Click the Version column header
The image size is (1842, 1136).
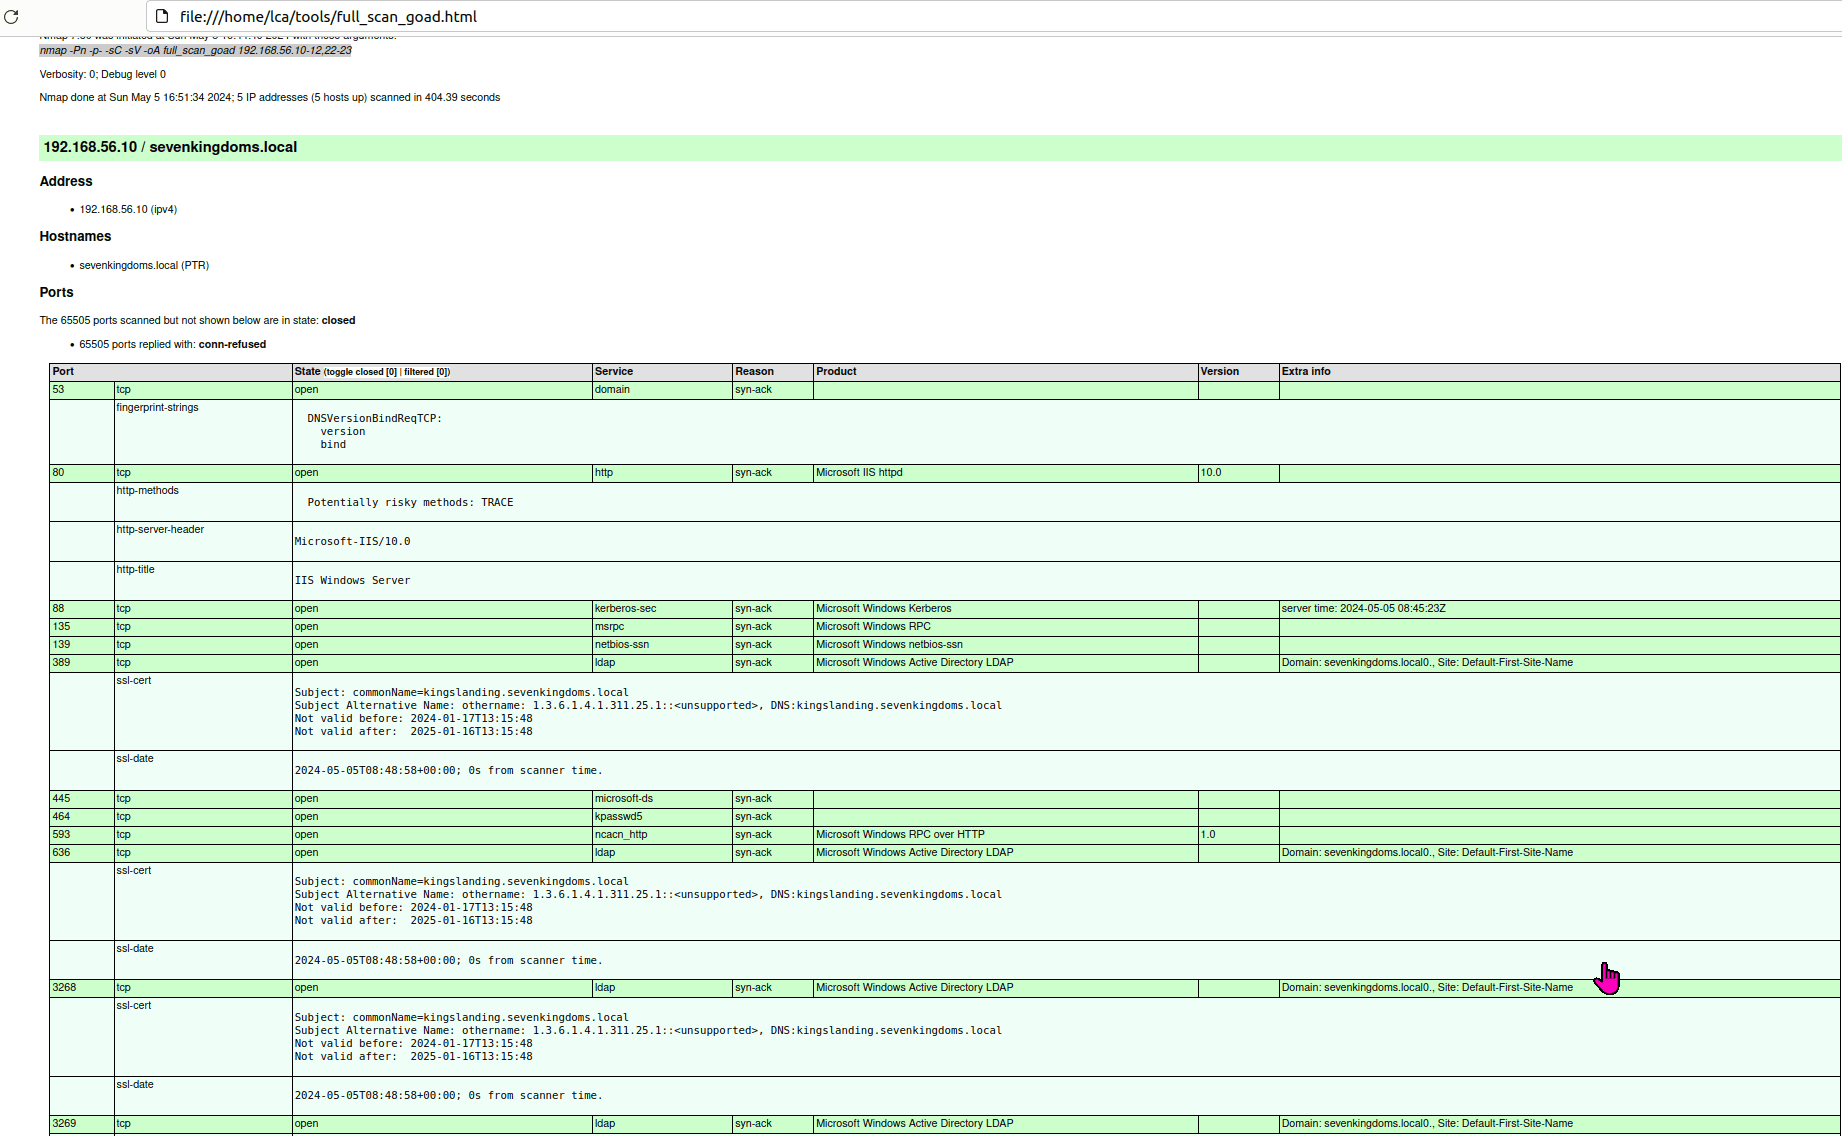1238,372
